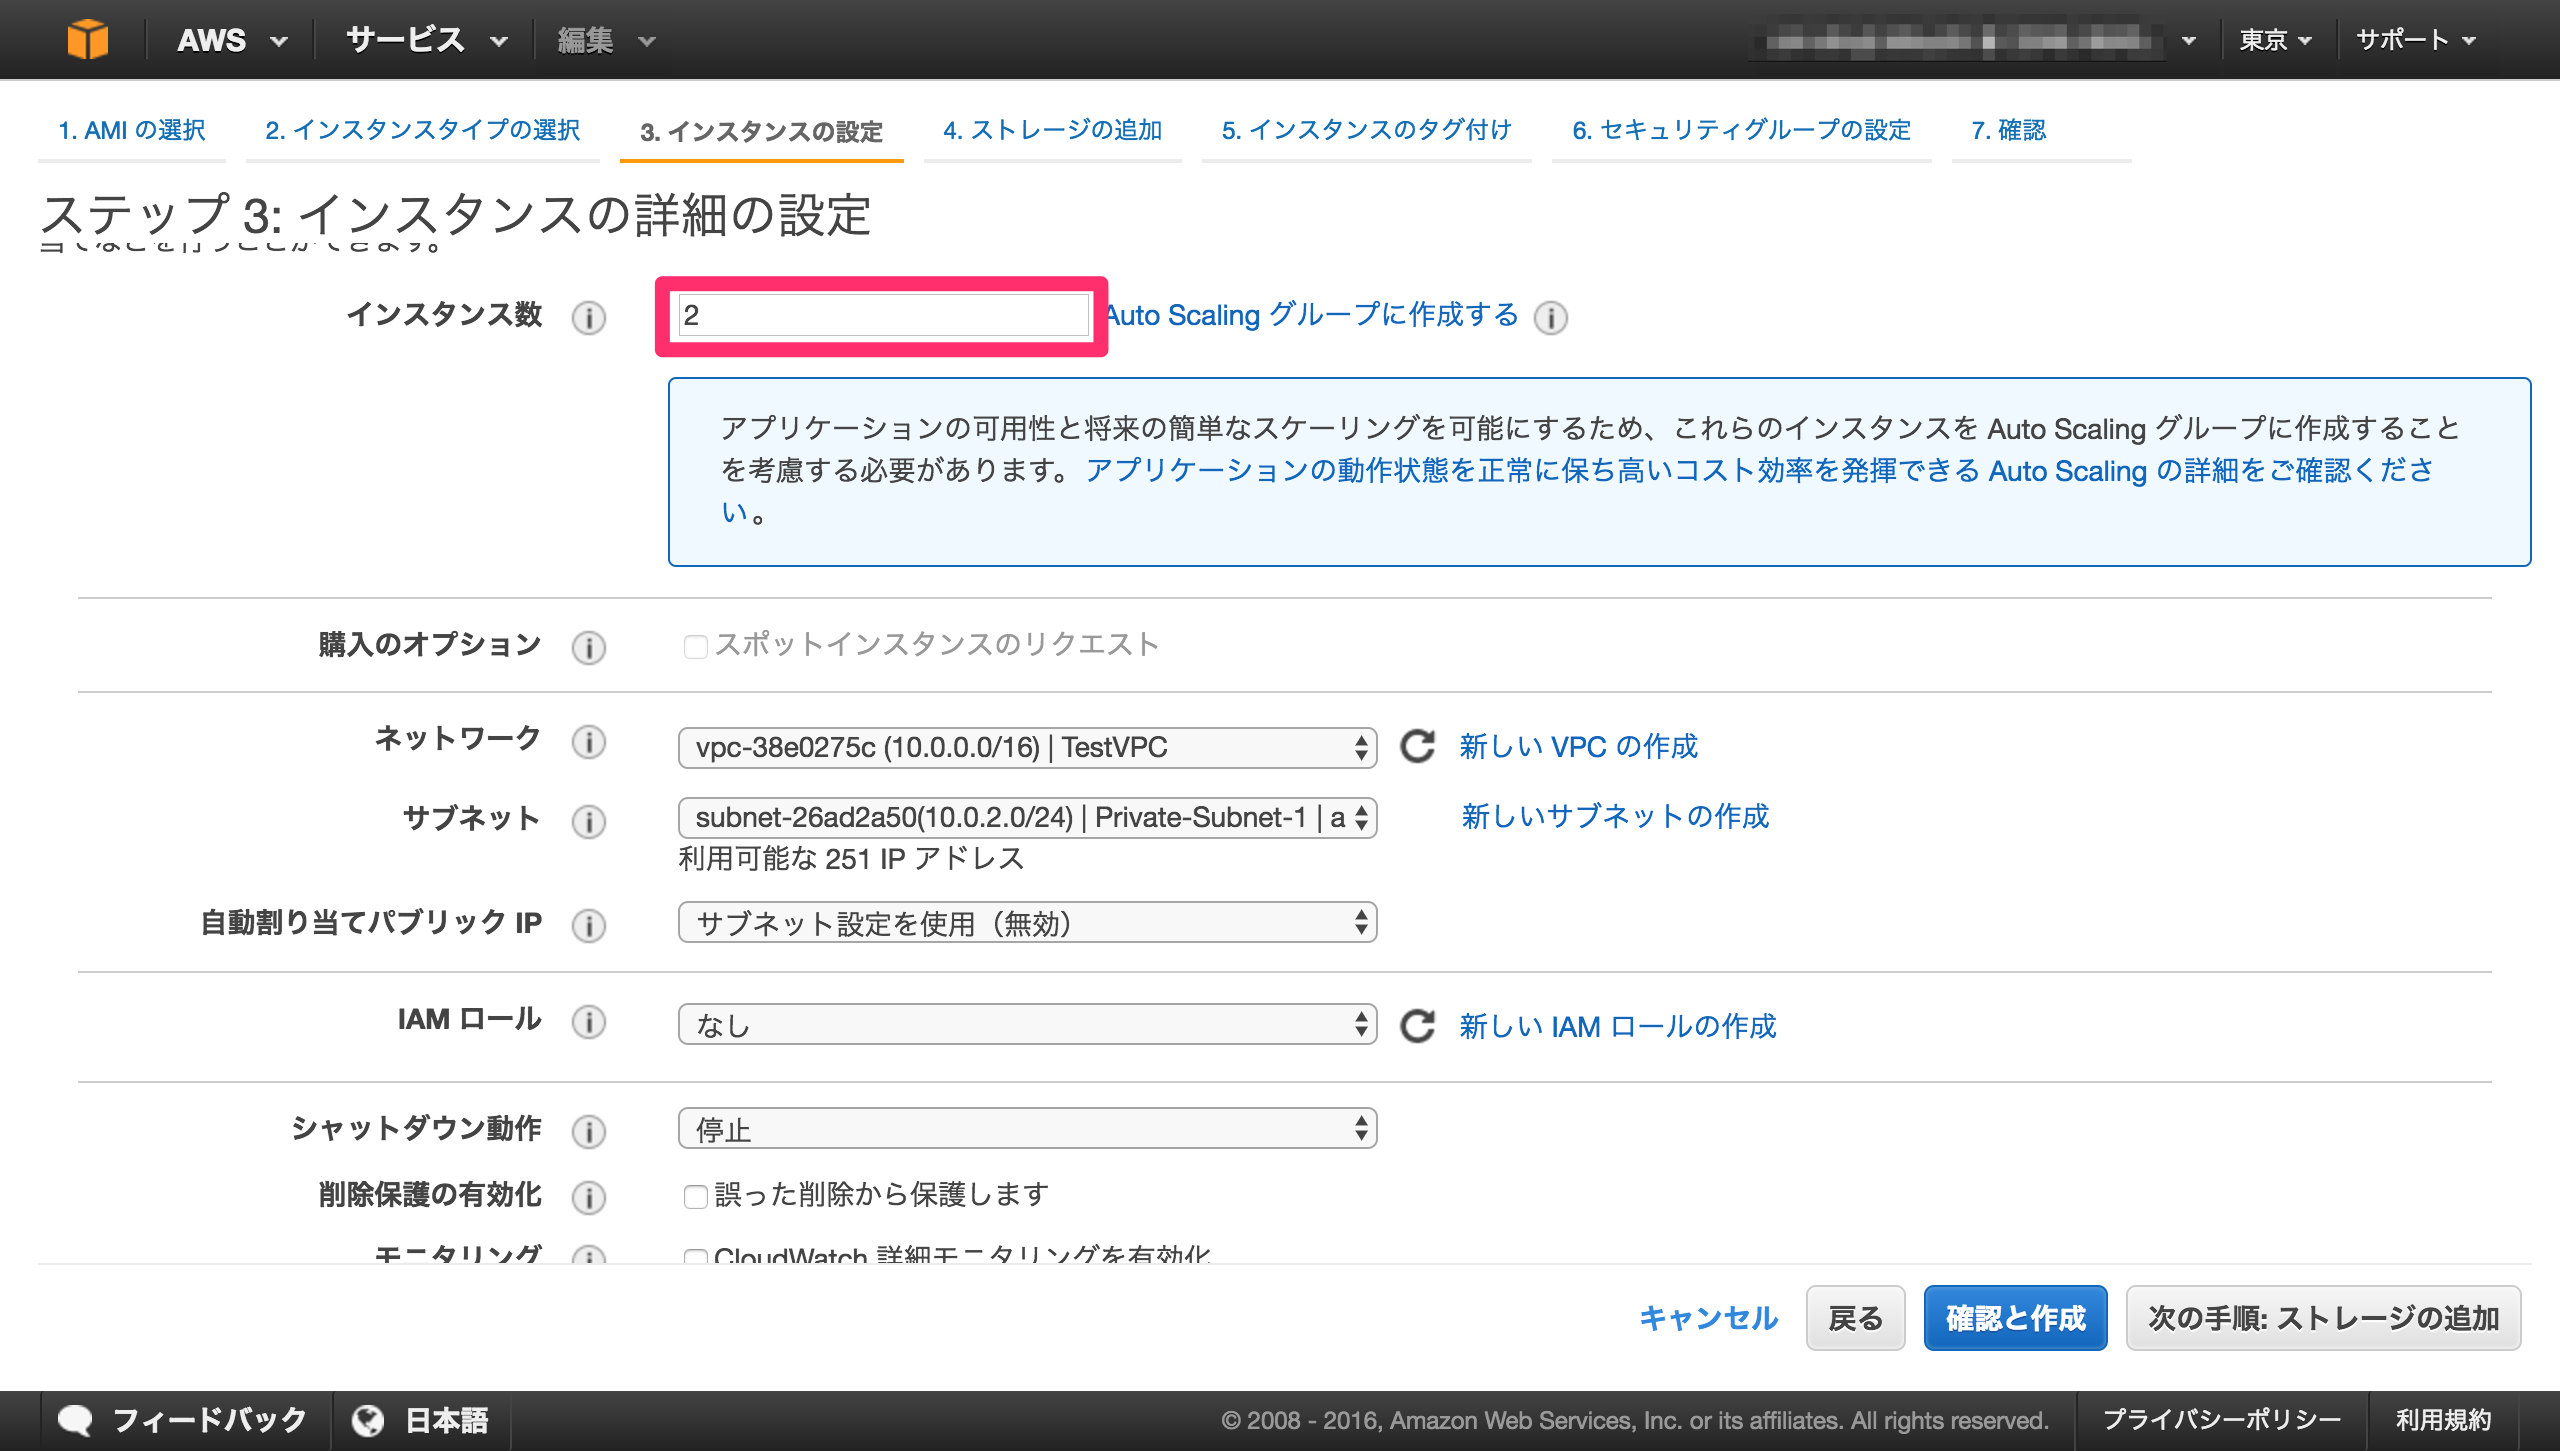Click 新しい VPC の作成 link
This screenshot has height=1451, width=2560.
1578,746
